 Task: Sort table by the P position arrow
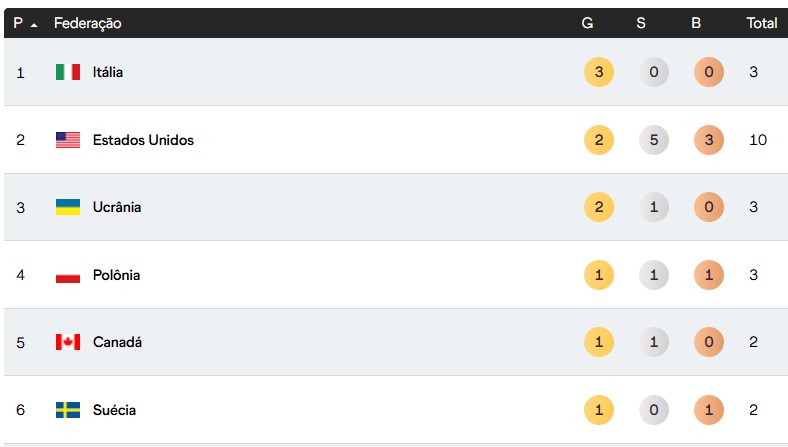tap(34, 24)
